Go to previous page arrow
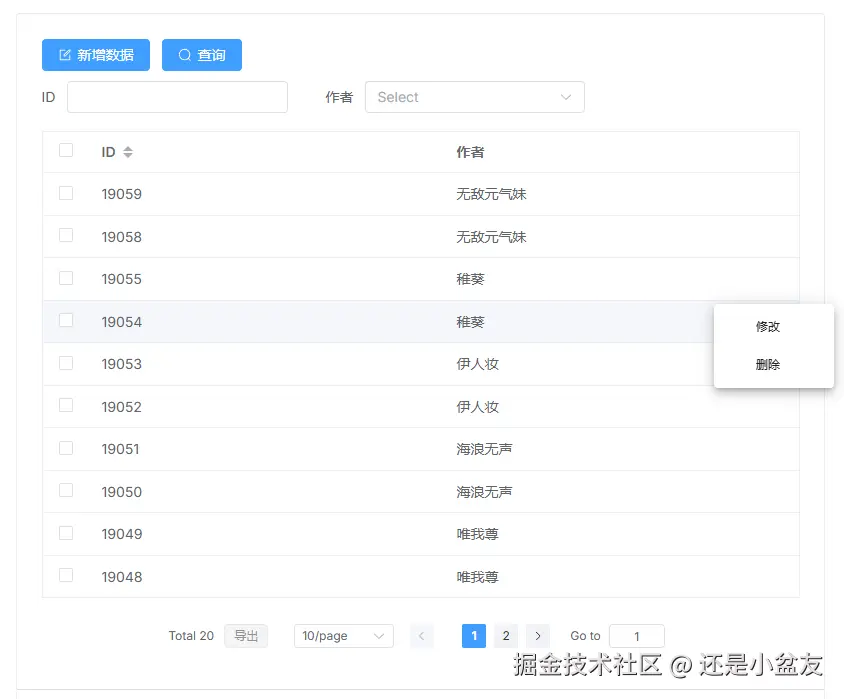The height and width of the screenshot is (699, 844). (x=421, y=636)
